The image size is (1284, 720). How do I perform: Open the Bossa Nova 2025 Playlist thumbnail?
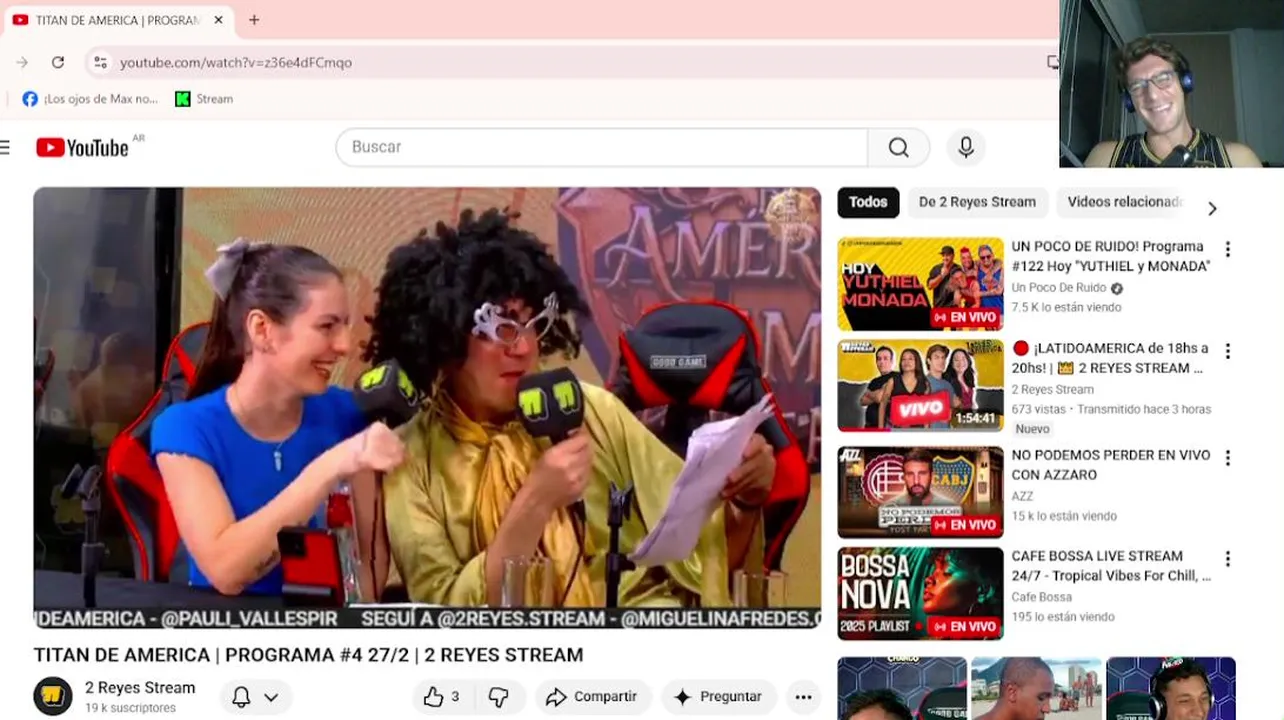click(x=920, y=593)
